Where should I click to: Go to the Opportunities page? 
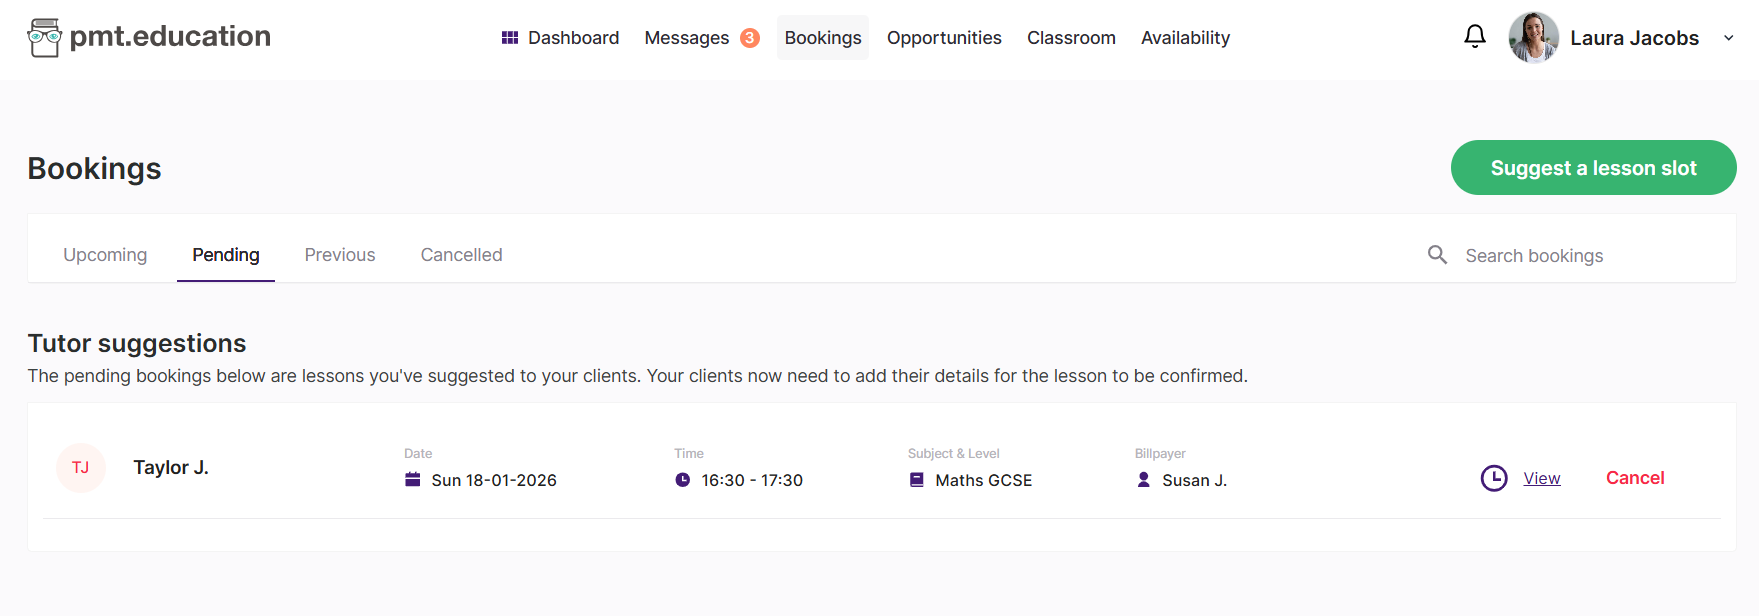(944, 38)
